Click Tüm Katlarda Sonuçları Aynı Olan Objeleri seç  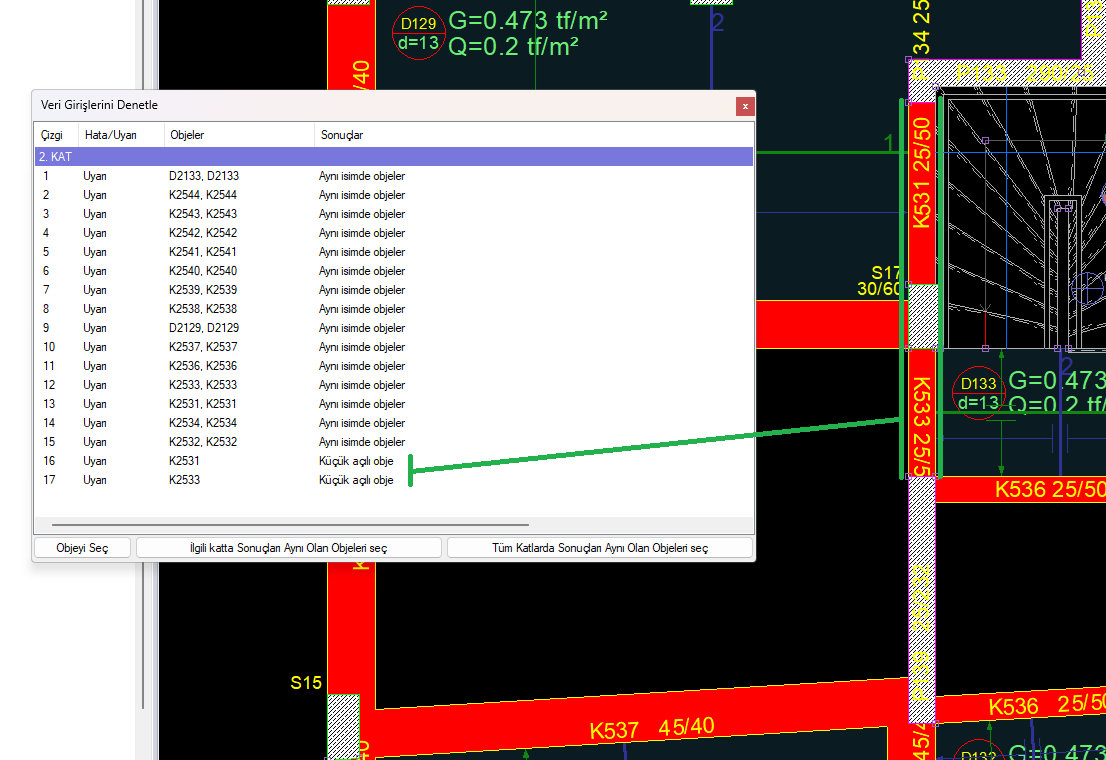(x=600, y=548)
